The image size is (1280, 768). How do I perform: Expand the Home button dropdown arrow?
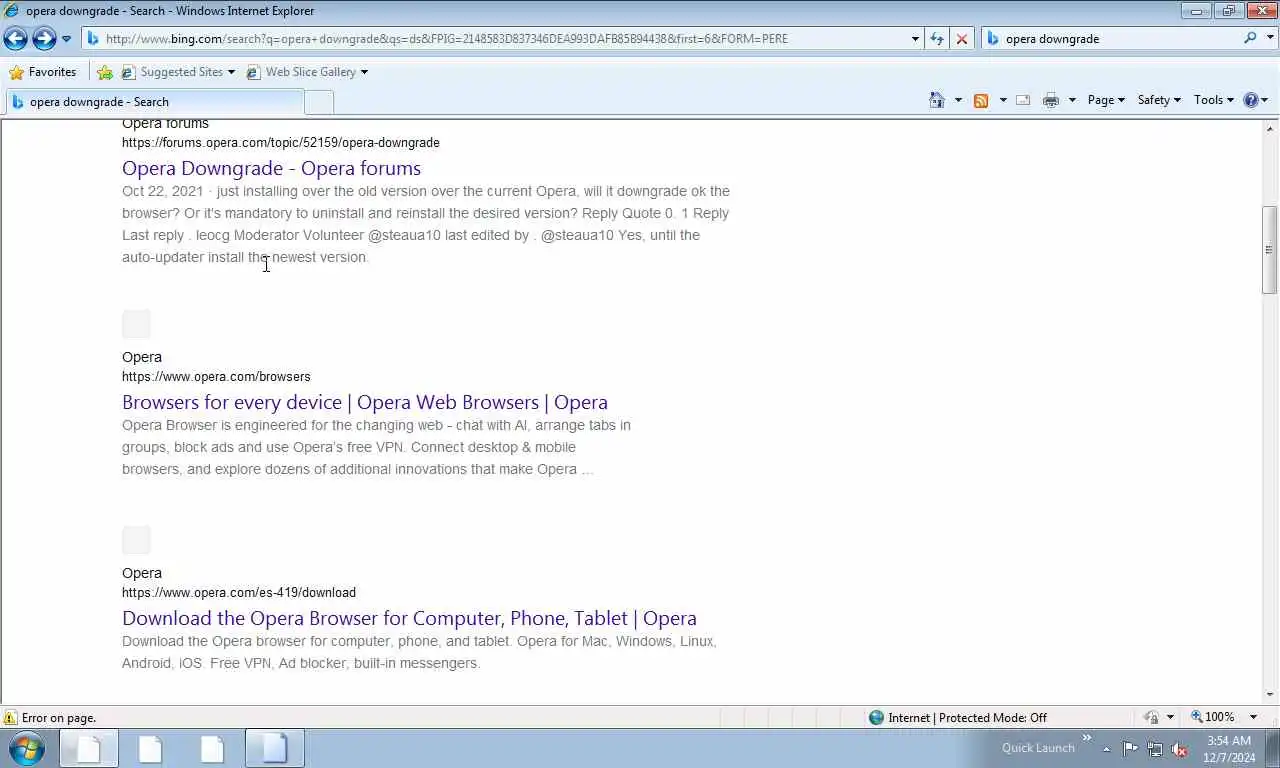pyautogui.click(x=958, y=100)
